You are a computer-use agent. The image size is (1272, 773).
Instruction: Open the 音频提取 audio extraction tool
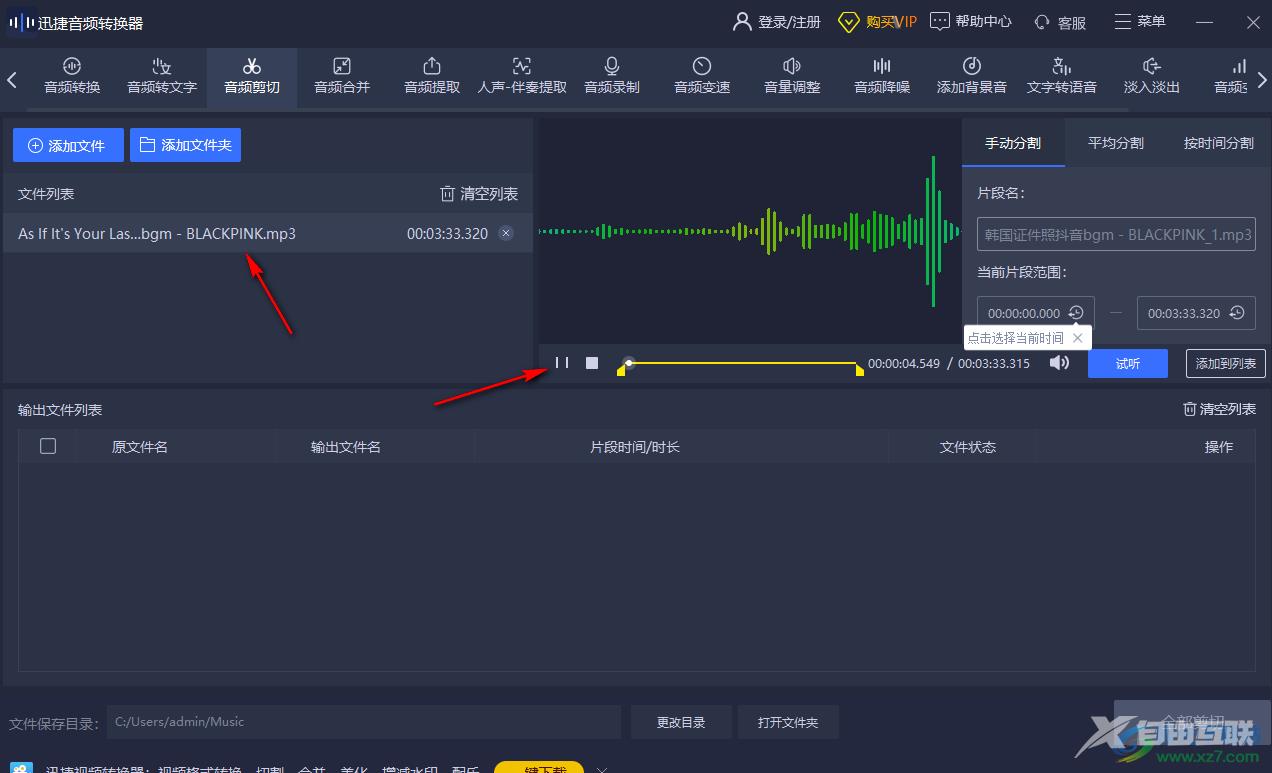click(x=432, y=77)
